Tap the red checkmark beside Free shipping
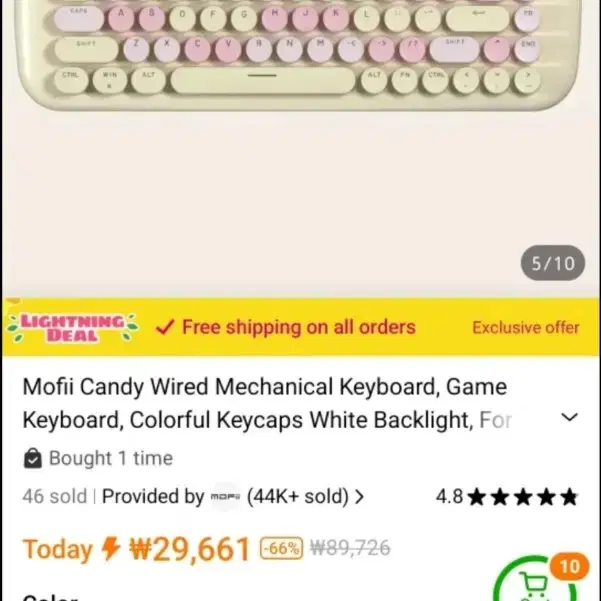The width and height of the screenshot is (601, 601). click(x=165, y=327)
